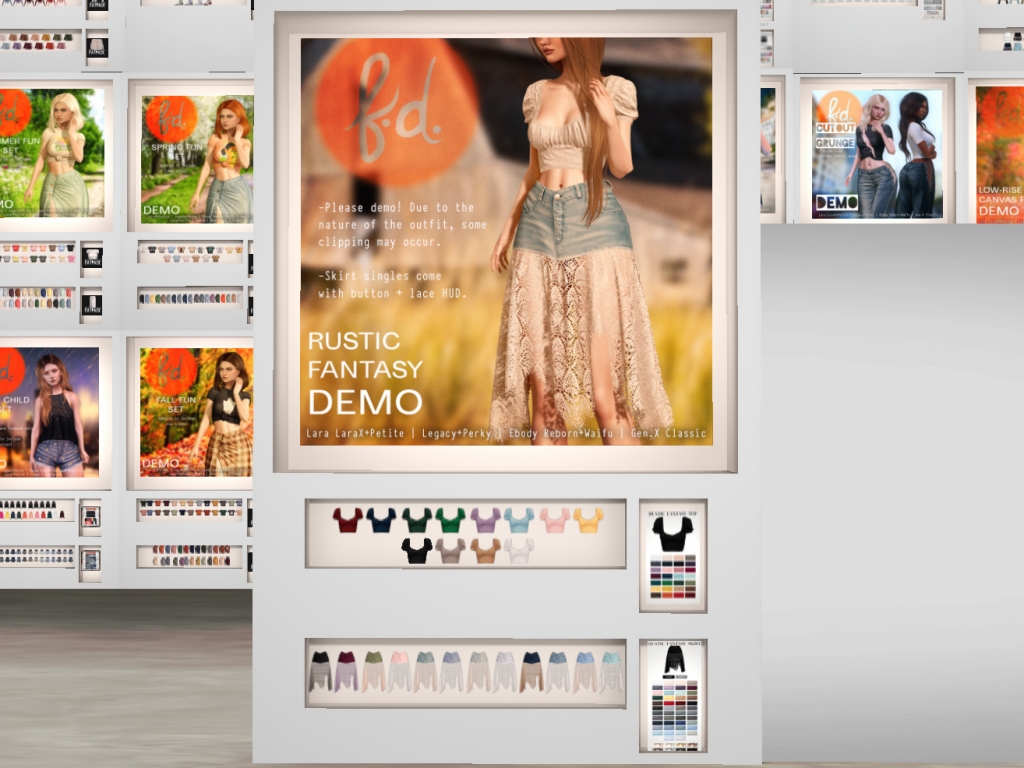Choose the skirt with olive green waistband
Screen dimensions: 1024x768
373,671
